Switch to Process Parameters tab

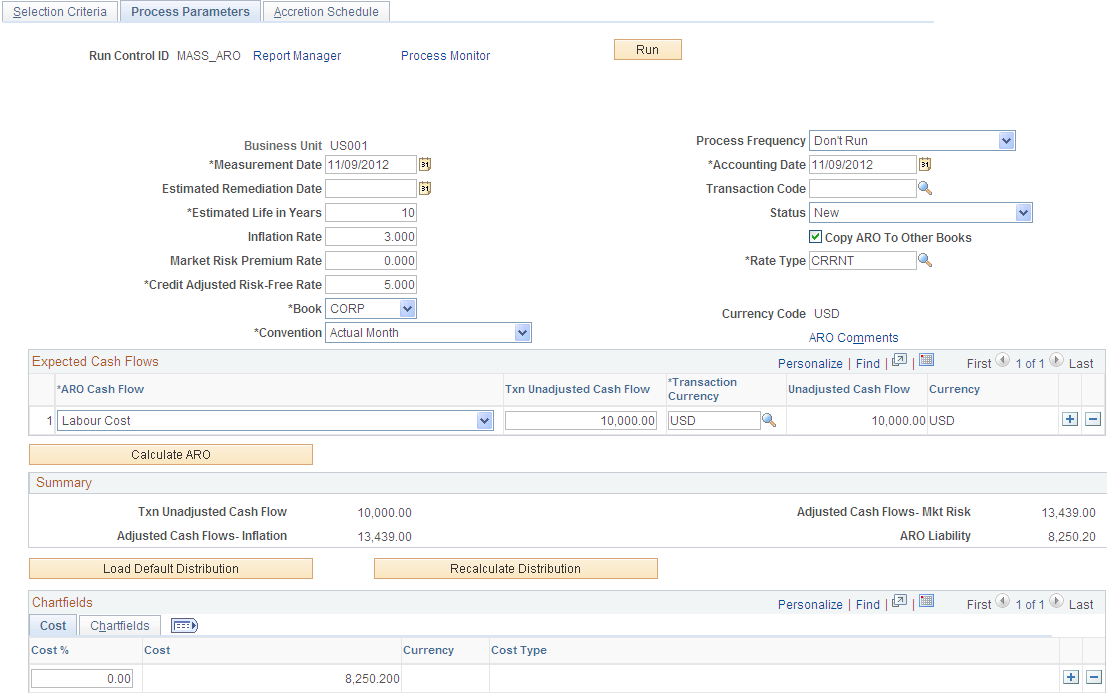[191, 12]
